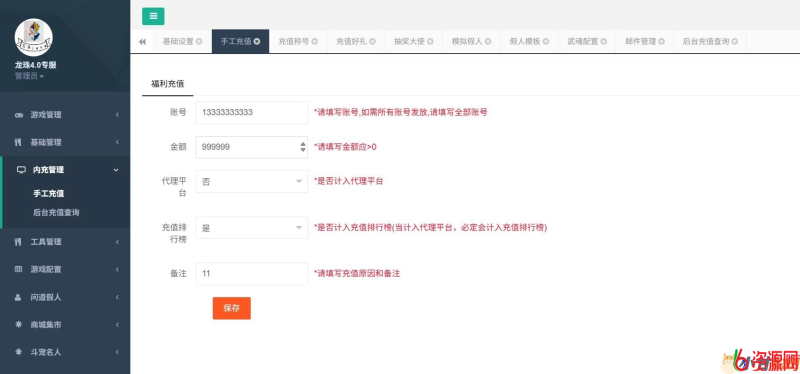The image size is (800, 374).
Task: Click the orange 保存 button
Action: pos(232,308)
